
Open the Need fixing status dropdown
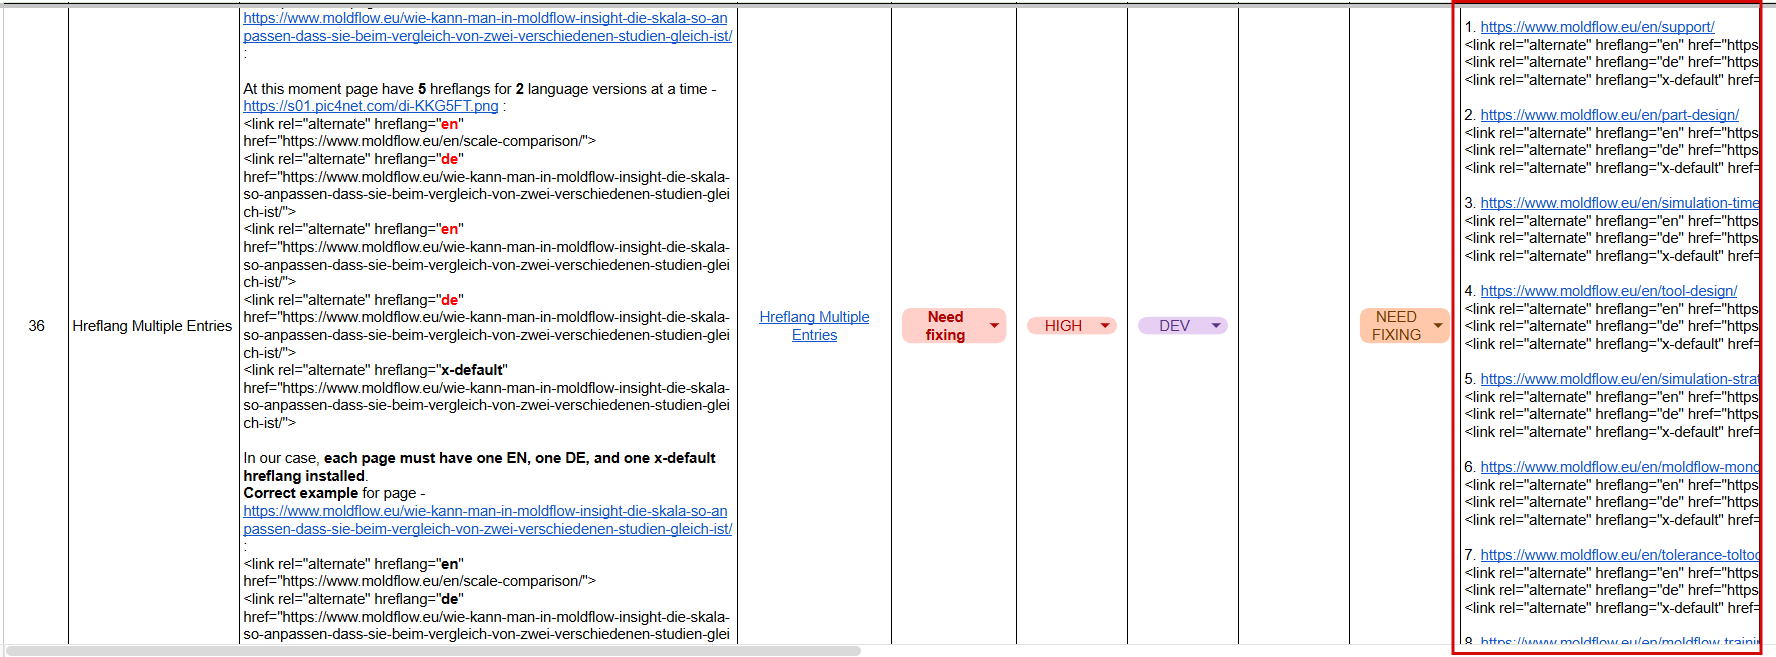click(954, 326)
